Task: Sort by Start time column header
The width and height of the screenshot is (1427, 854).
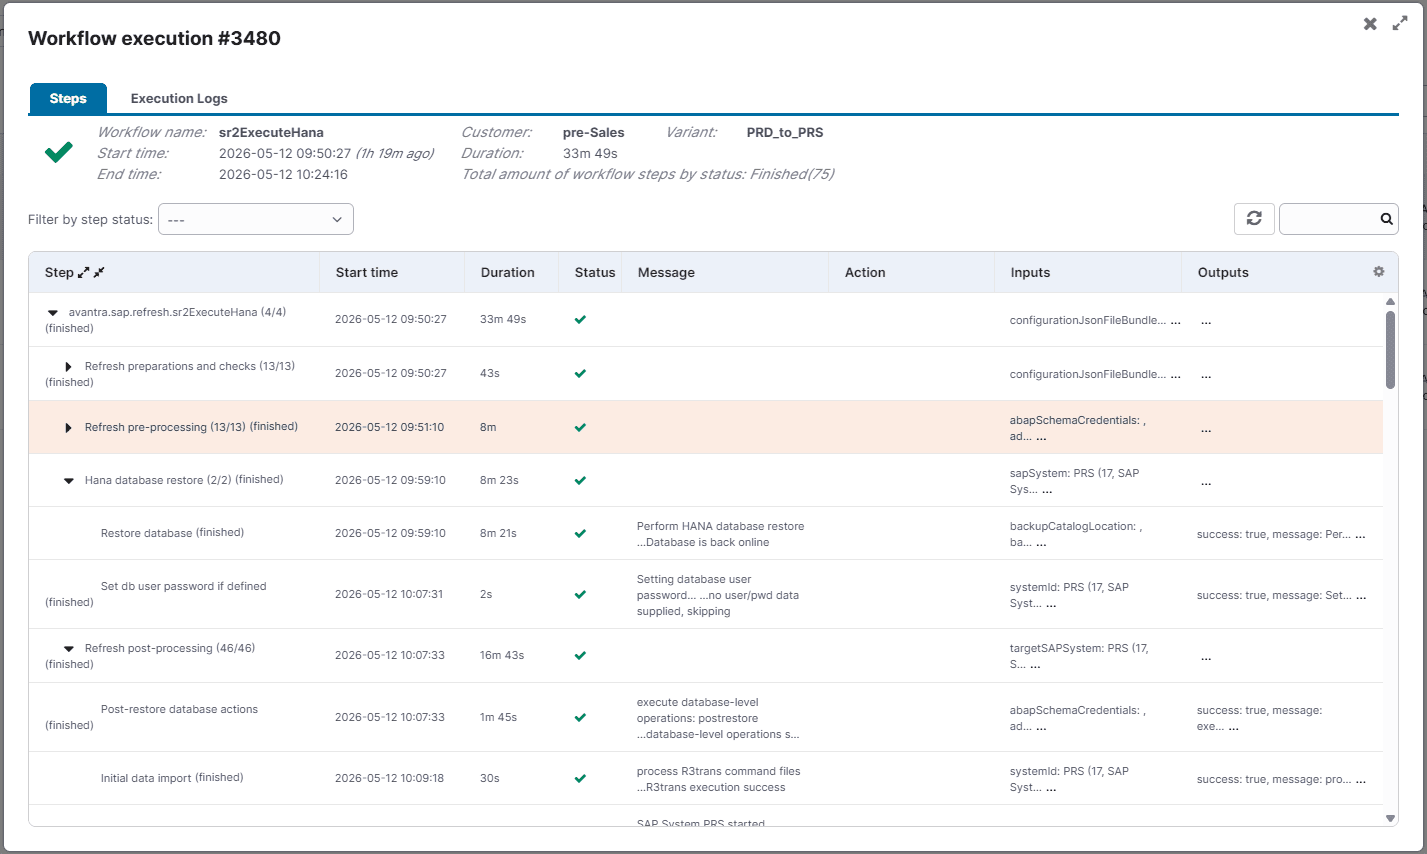Action: pos(367,272)
